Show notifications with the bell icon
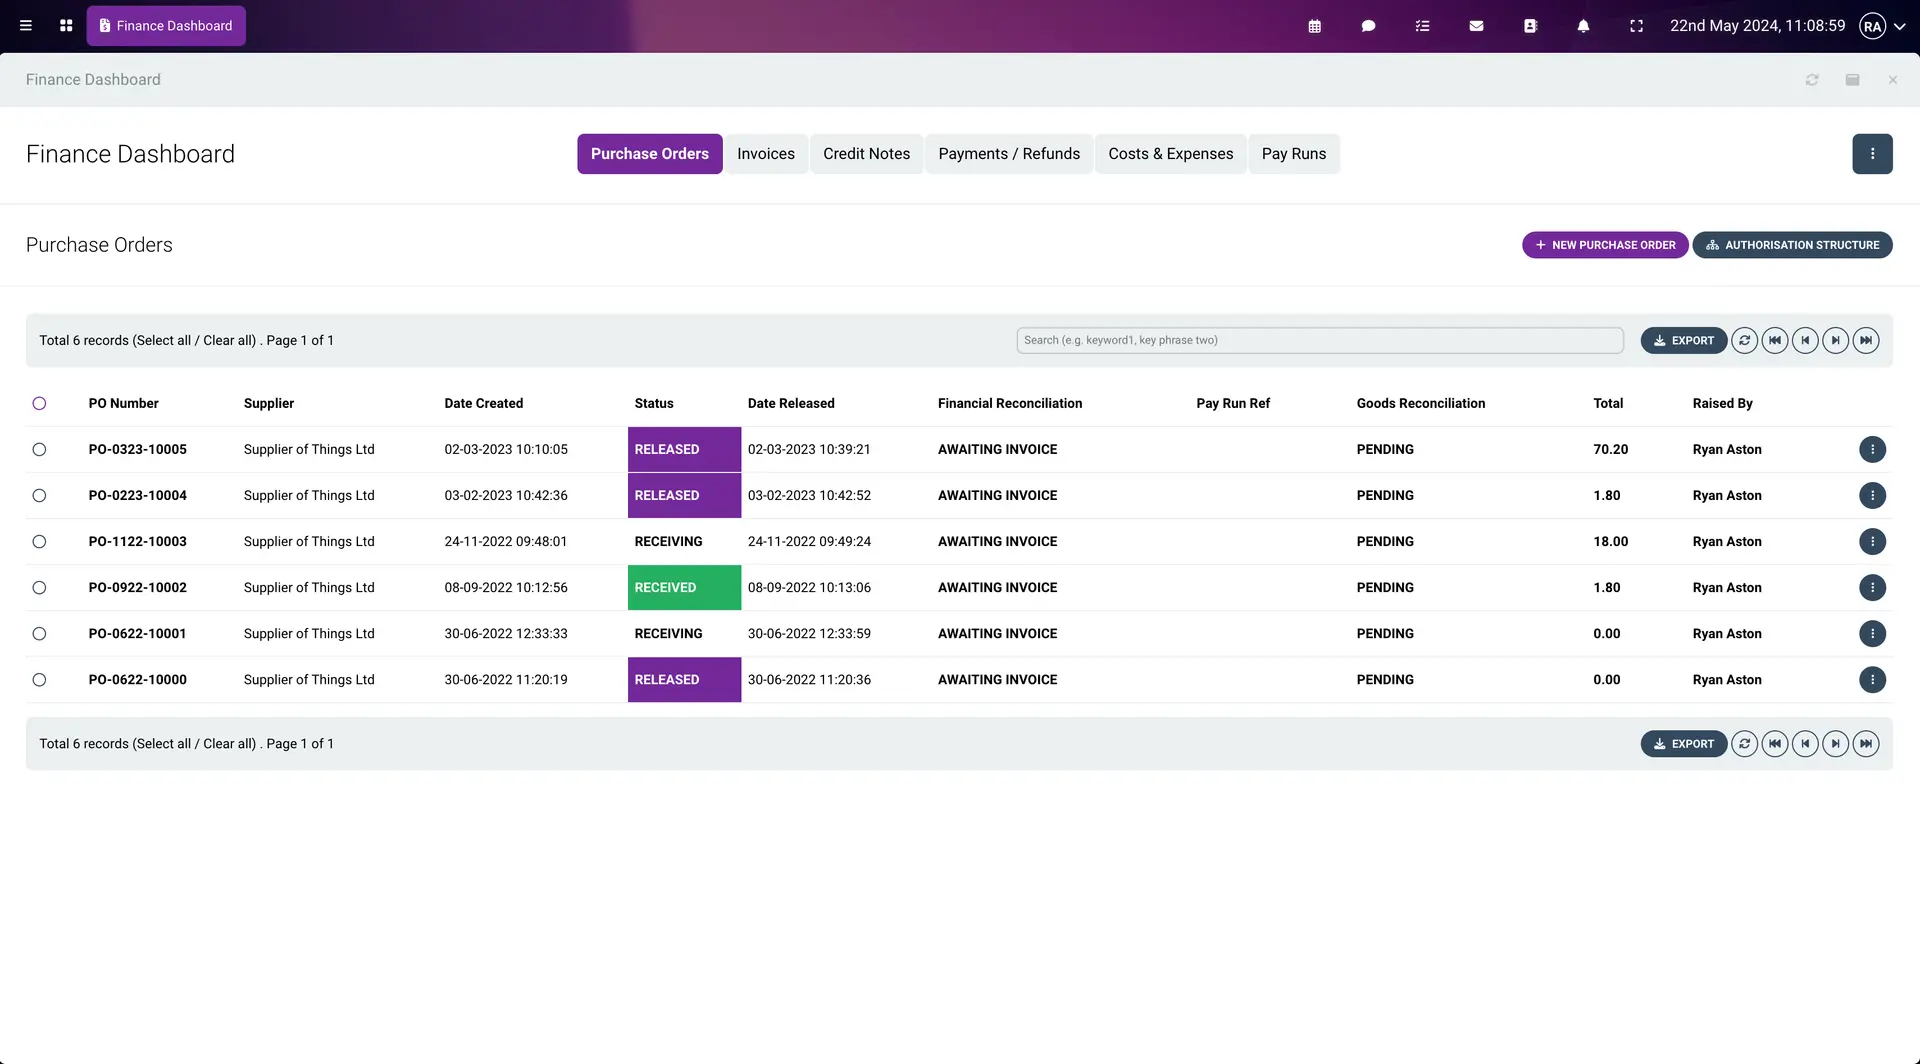This screenshot has width=1920, height=1064. [1583, 26]
